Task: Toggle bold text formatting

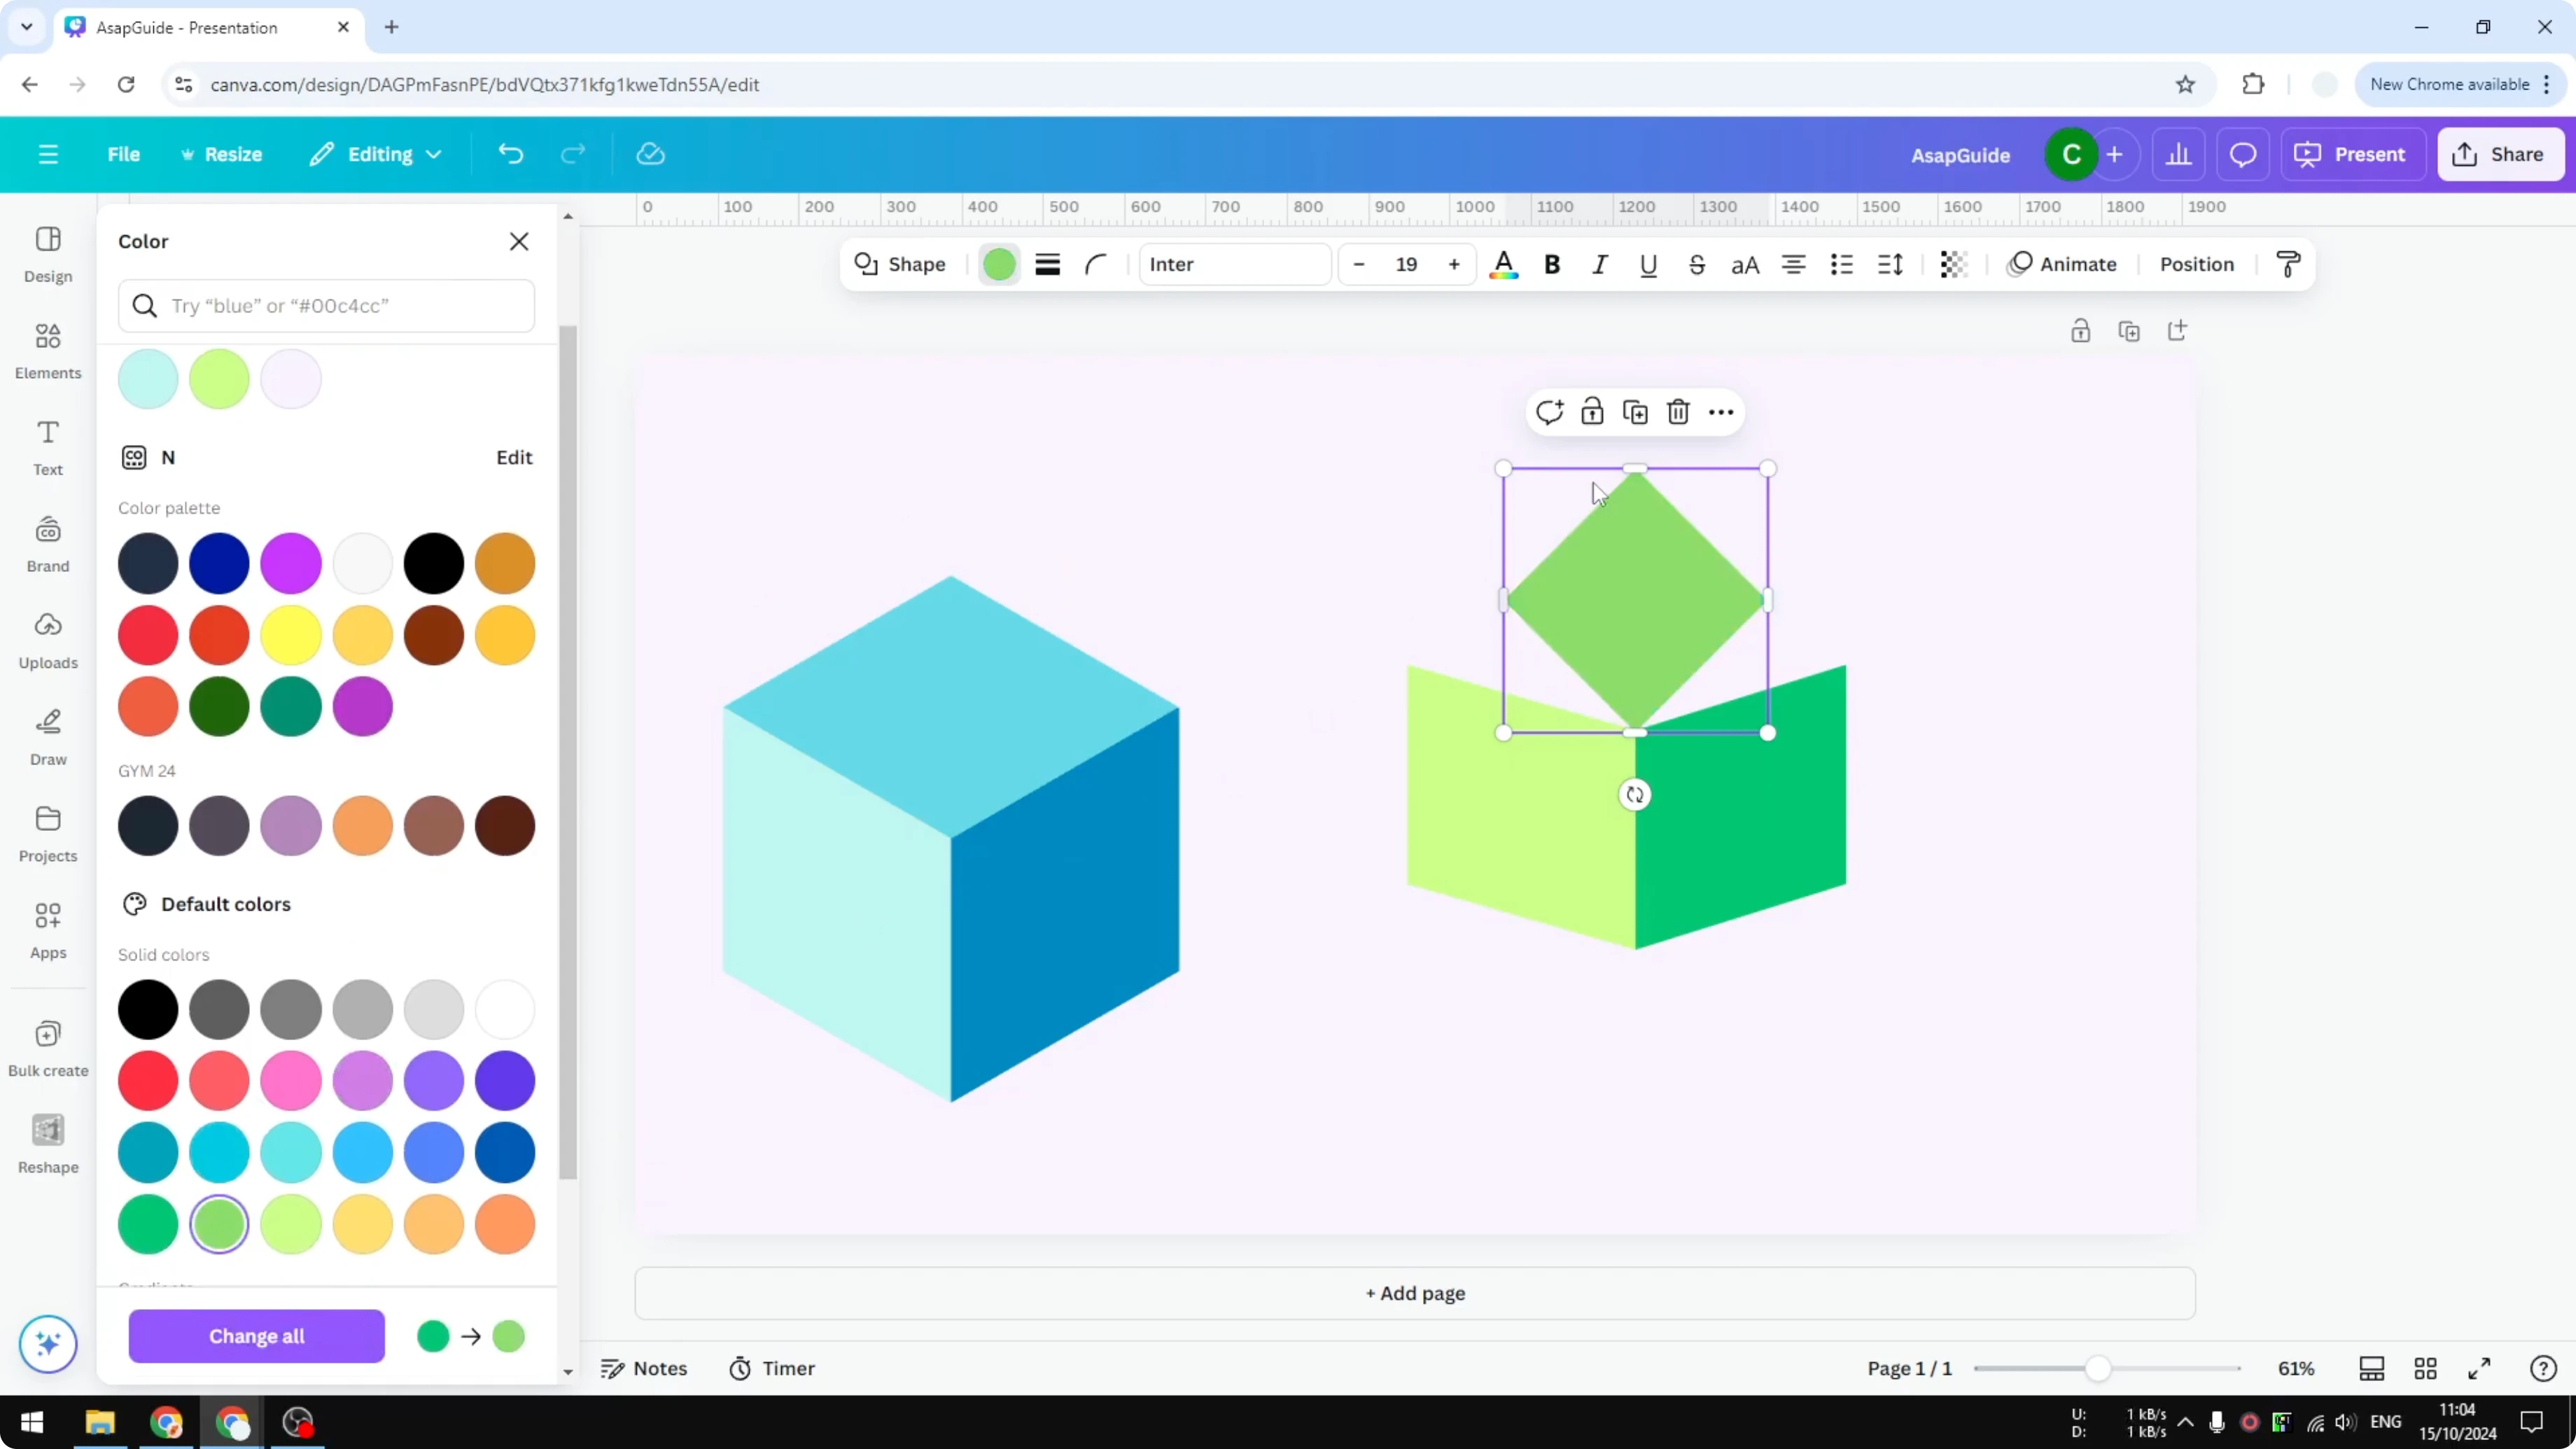Action: pos(1552,264)
